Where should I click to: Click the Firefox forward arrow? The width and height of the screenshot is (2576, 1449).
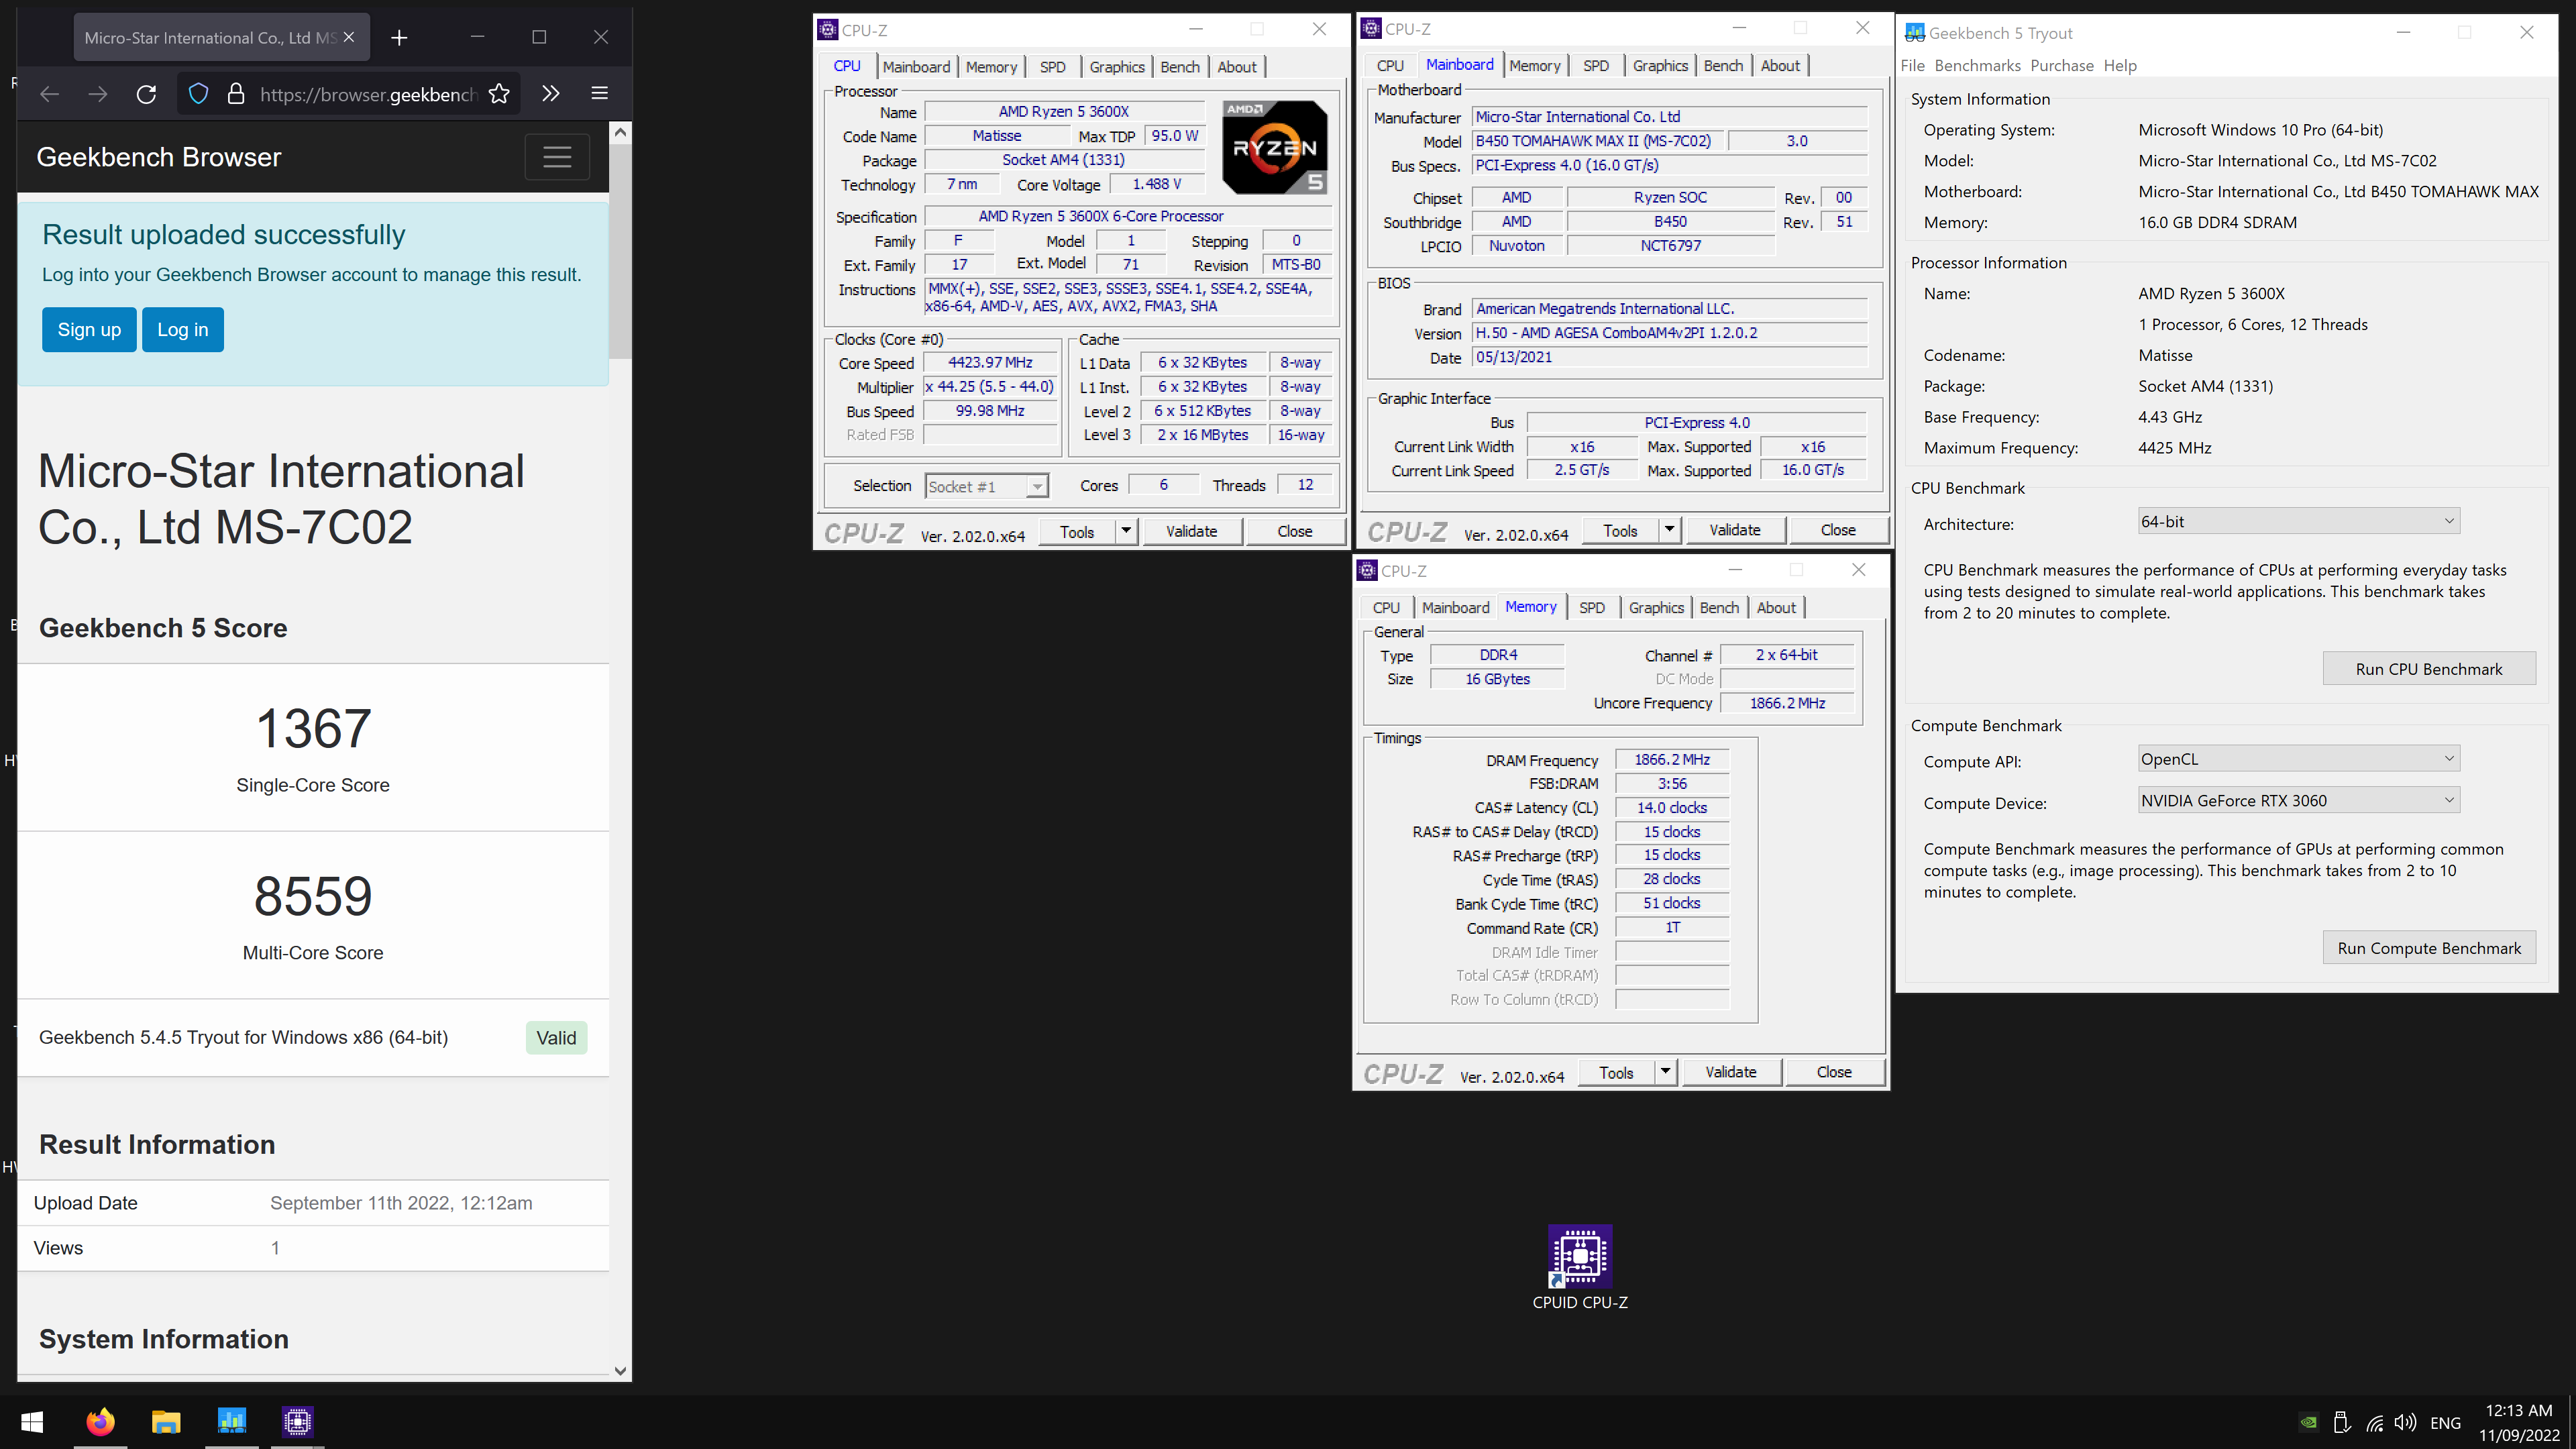point(97,94)
